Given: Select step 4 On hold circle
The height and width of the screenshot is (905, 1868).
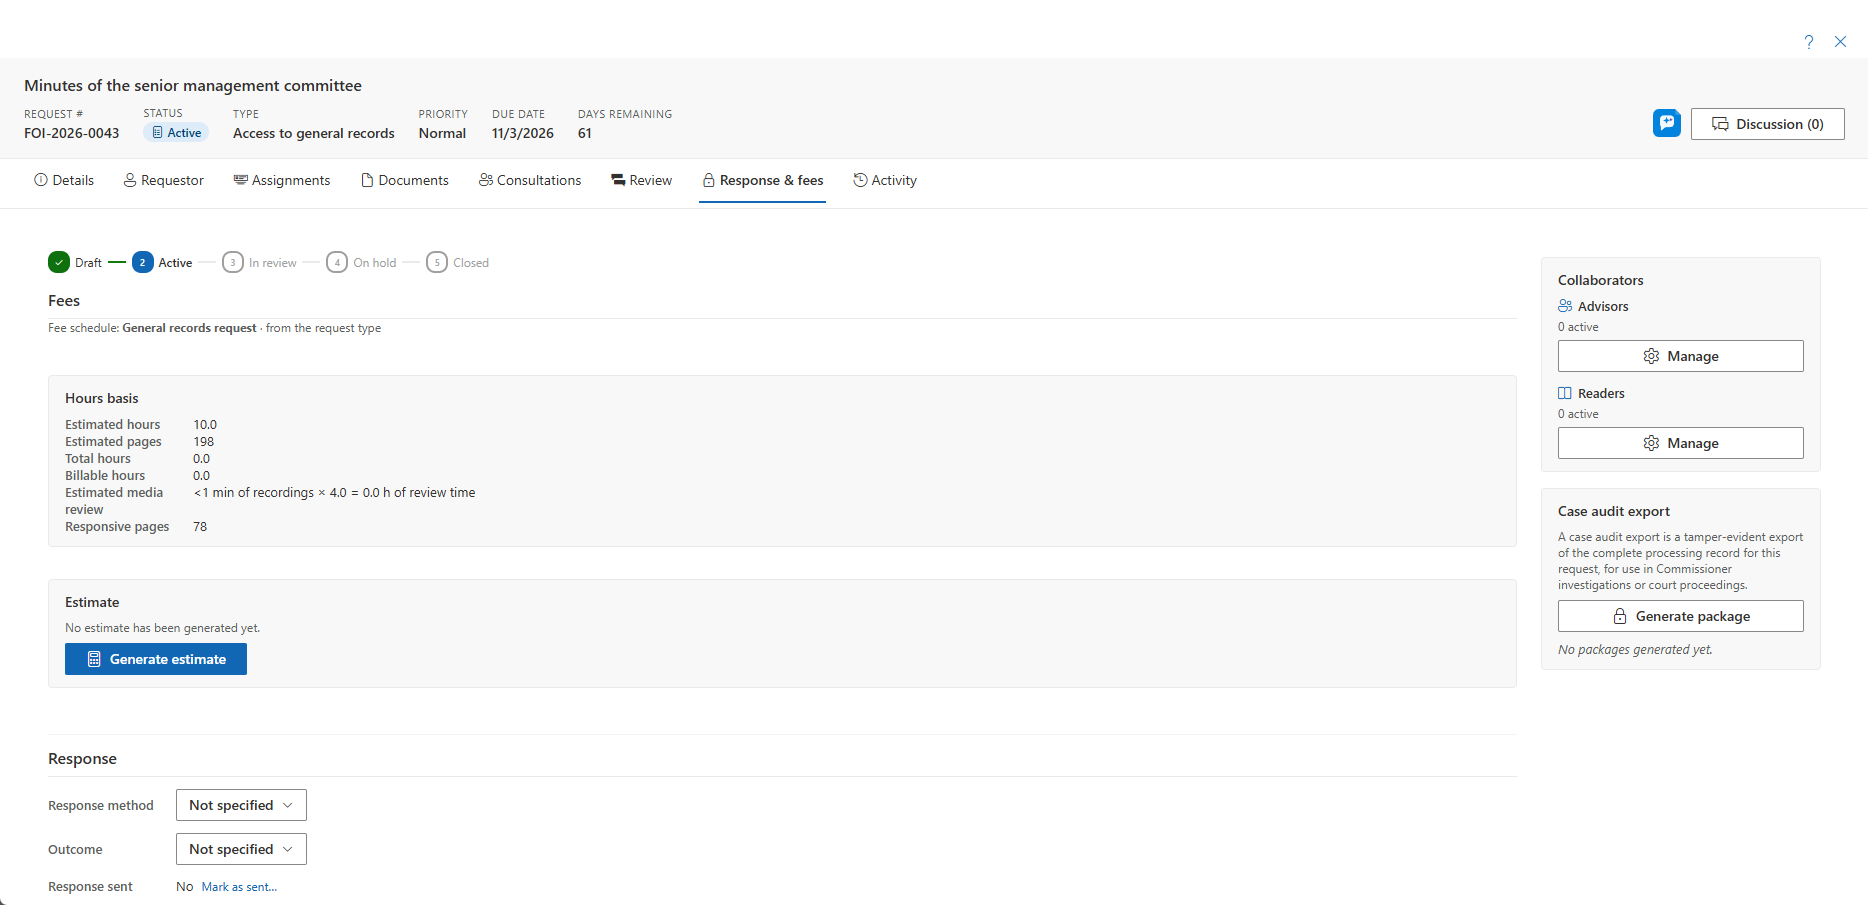Looking at the screenshot, I should pyautogui.click(x=337, y=262).
